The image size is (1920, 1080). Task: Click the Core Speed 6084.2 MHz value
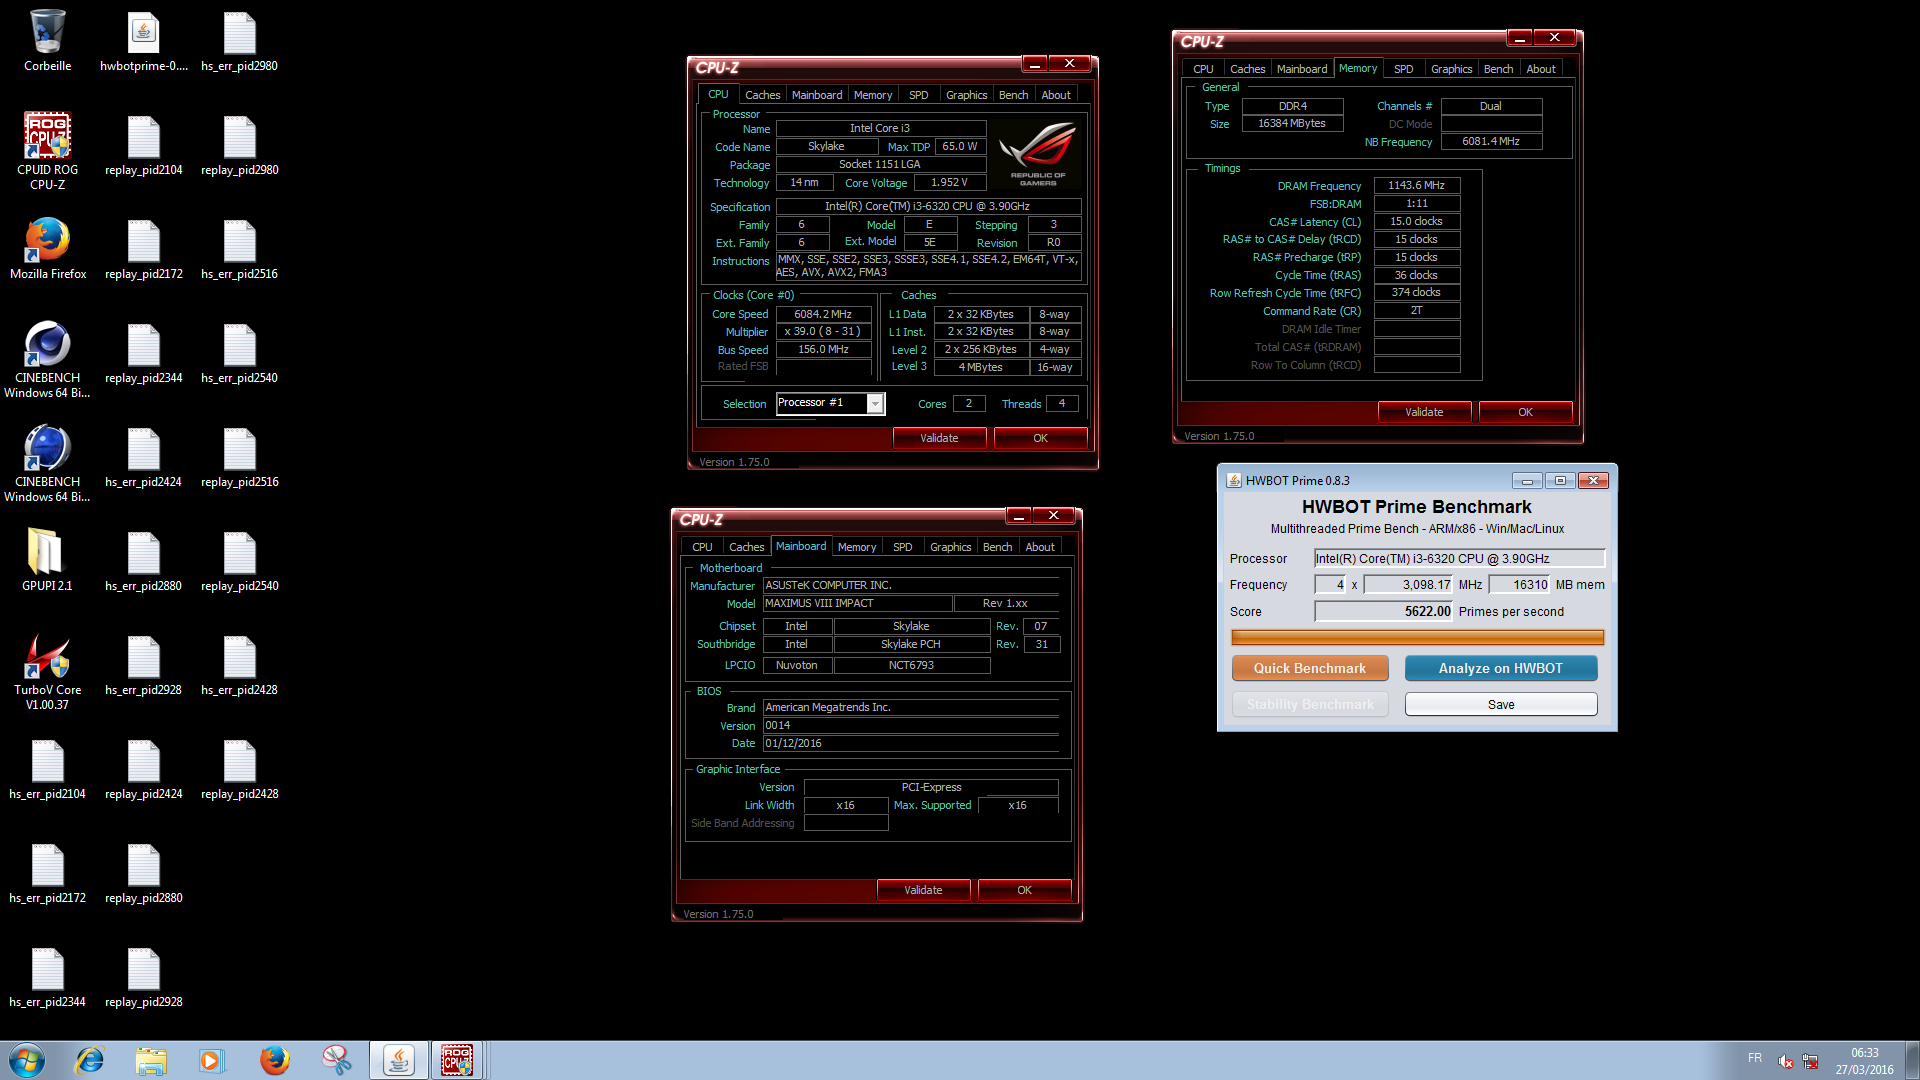click(x=823, y=314)
